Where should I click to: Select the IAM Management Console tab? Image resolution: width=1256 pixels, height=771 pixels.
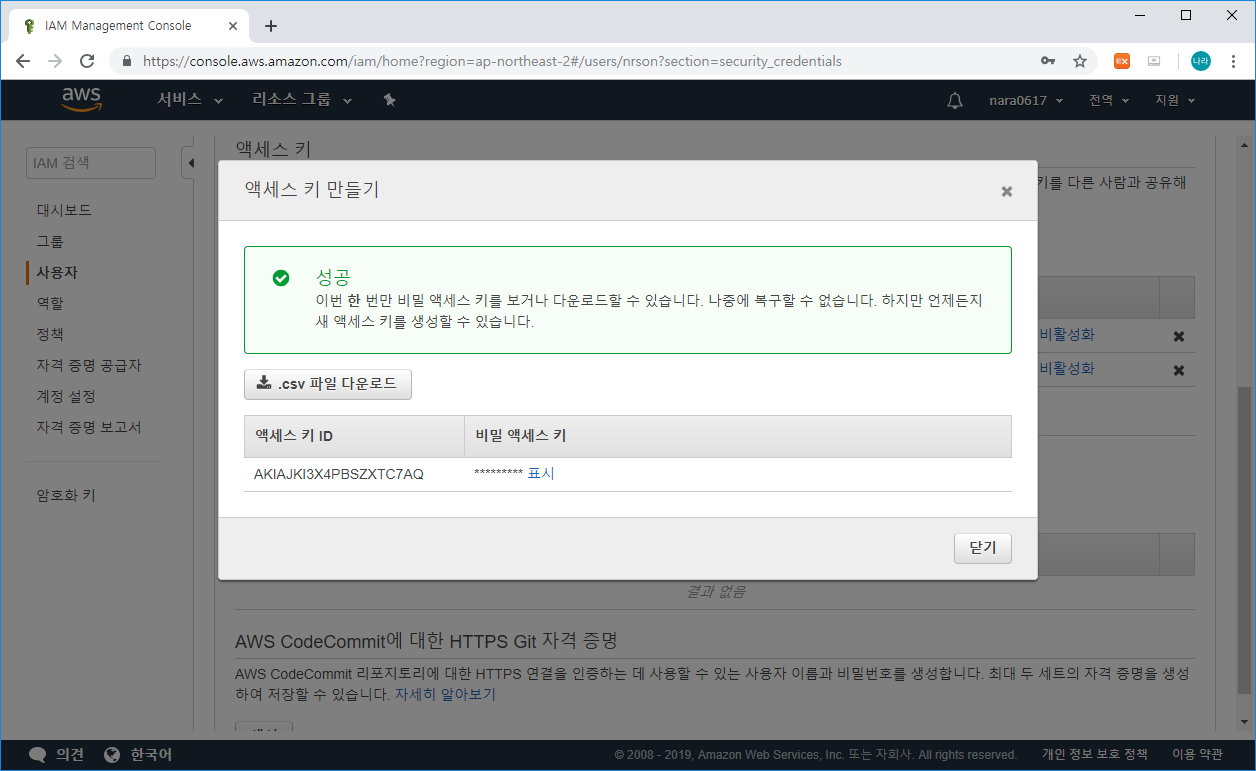[x=128, y=26]
